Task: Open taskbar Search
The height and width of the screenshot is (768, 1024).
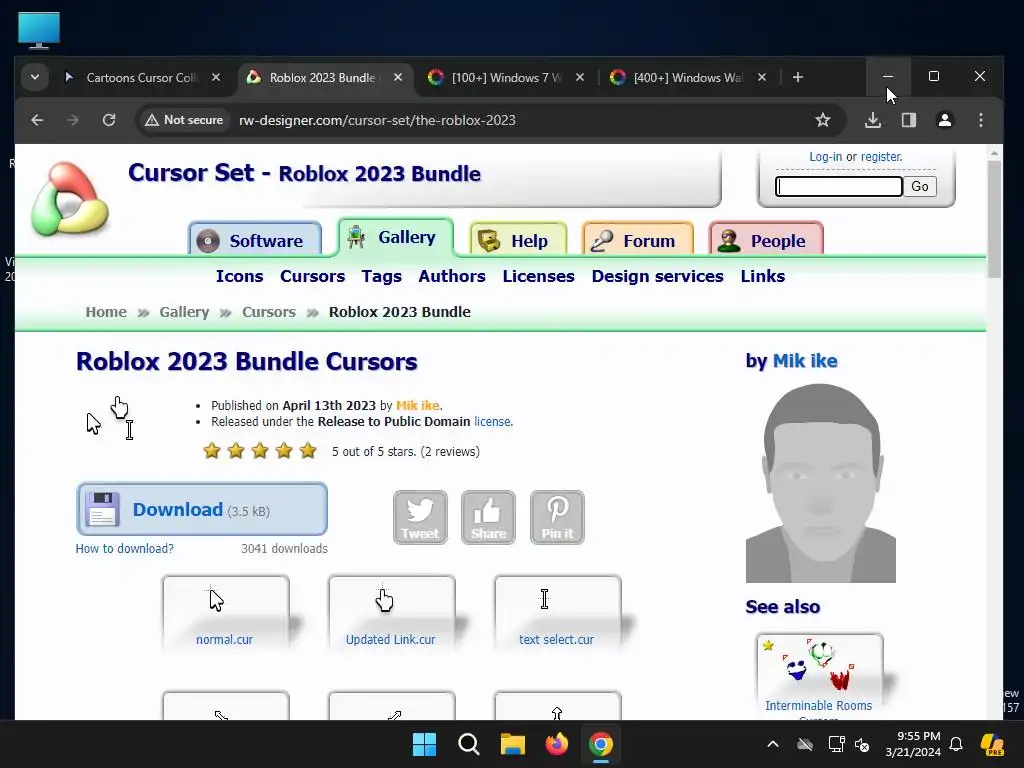Action: (x=468, y=744)
